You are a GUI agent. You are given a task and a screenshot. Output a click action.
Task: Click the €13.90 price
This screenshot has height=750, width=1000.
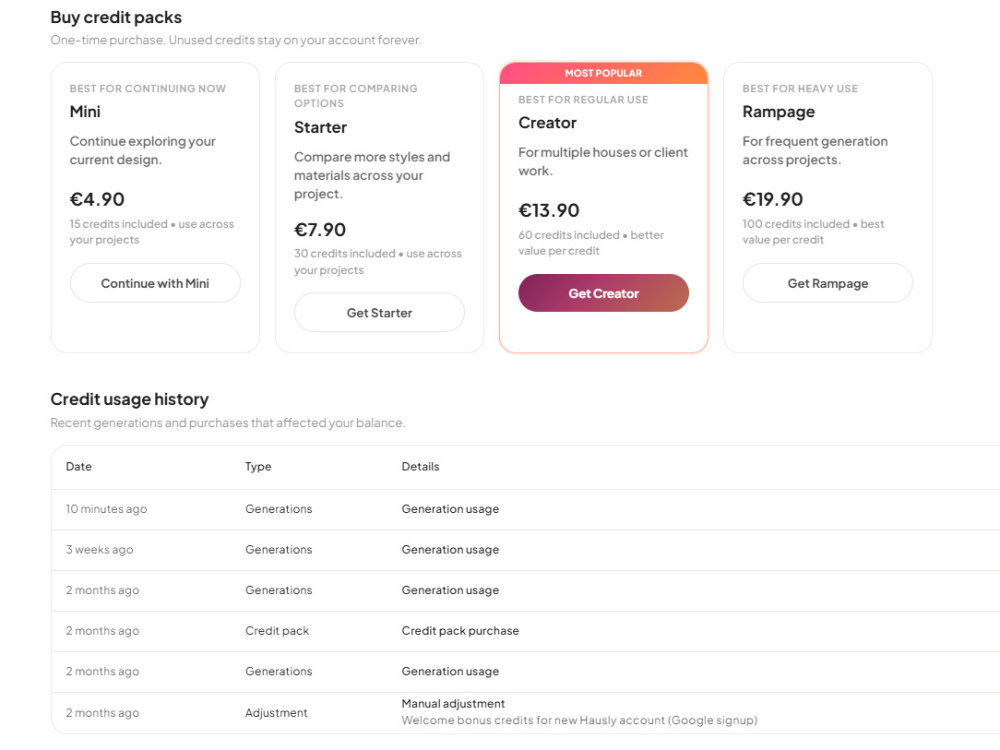point(548,210)
